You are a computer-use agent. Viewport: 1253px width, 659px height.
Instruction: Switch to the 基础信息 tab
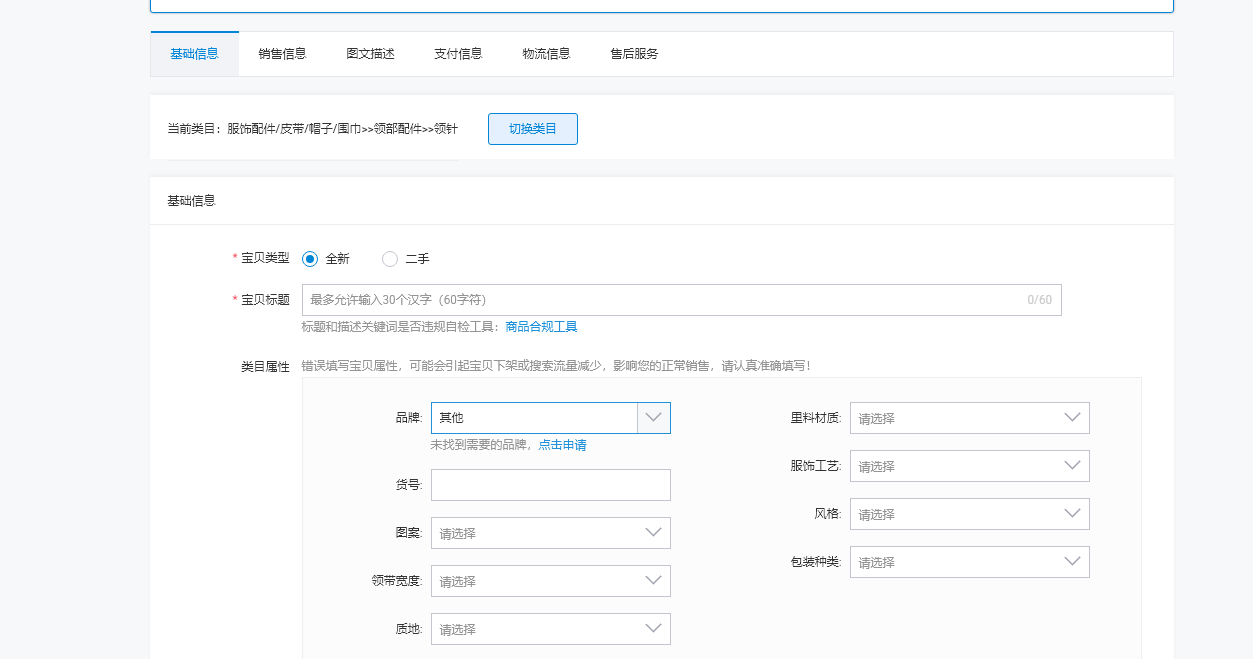click(x=194, y=54)
